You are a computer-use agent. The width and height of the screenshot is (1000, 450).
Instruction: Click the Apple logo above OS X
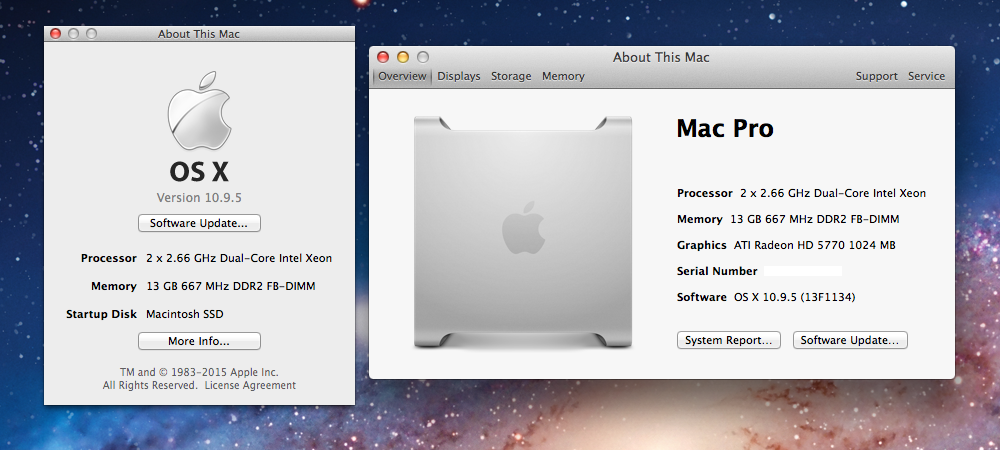199,112
